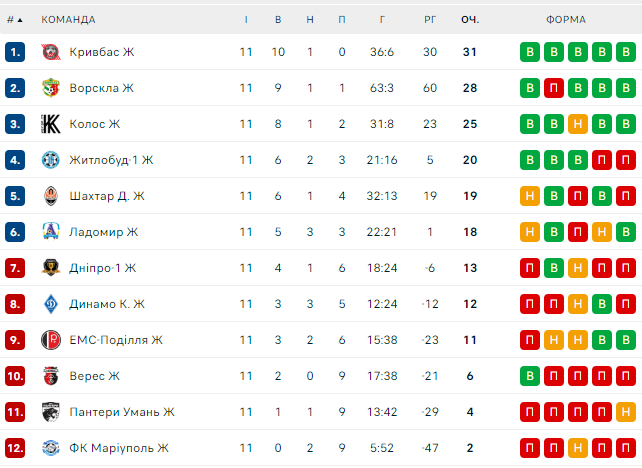Click the Колос Ж team logo
Screen dimensions: 642x468
tap(51, 124)
